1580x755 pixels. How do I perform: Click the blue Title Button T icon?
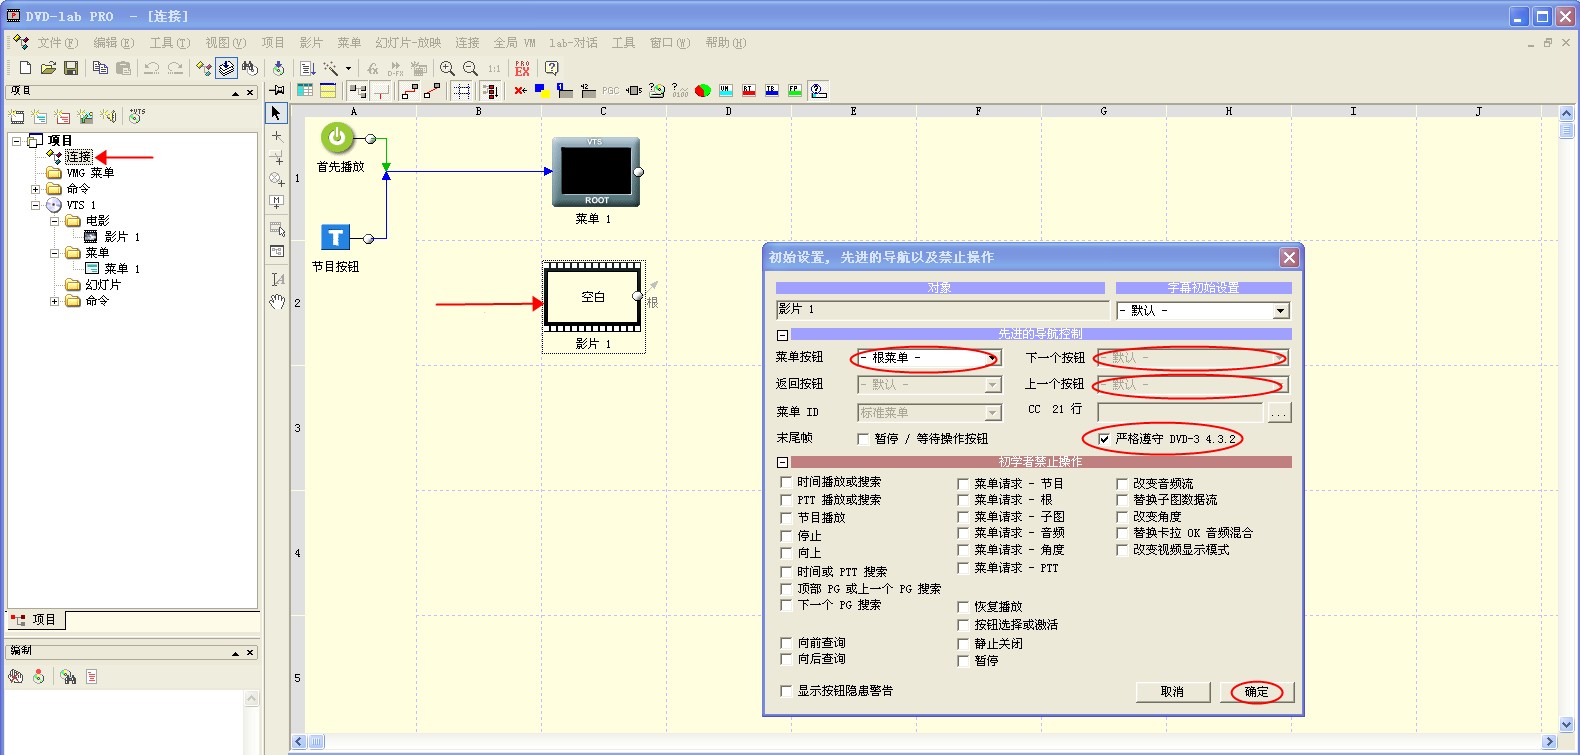point(335,237)
